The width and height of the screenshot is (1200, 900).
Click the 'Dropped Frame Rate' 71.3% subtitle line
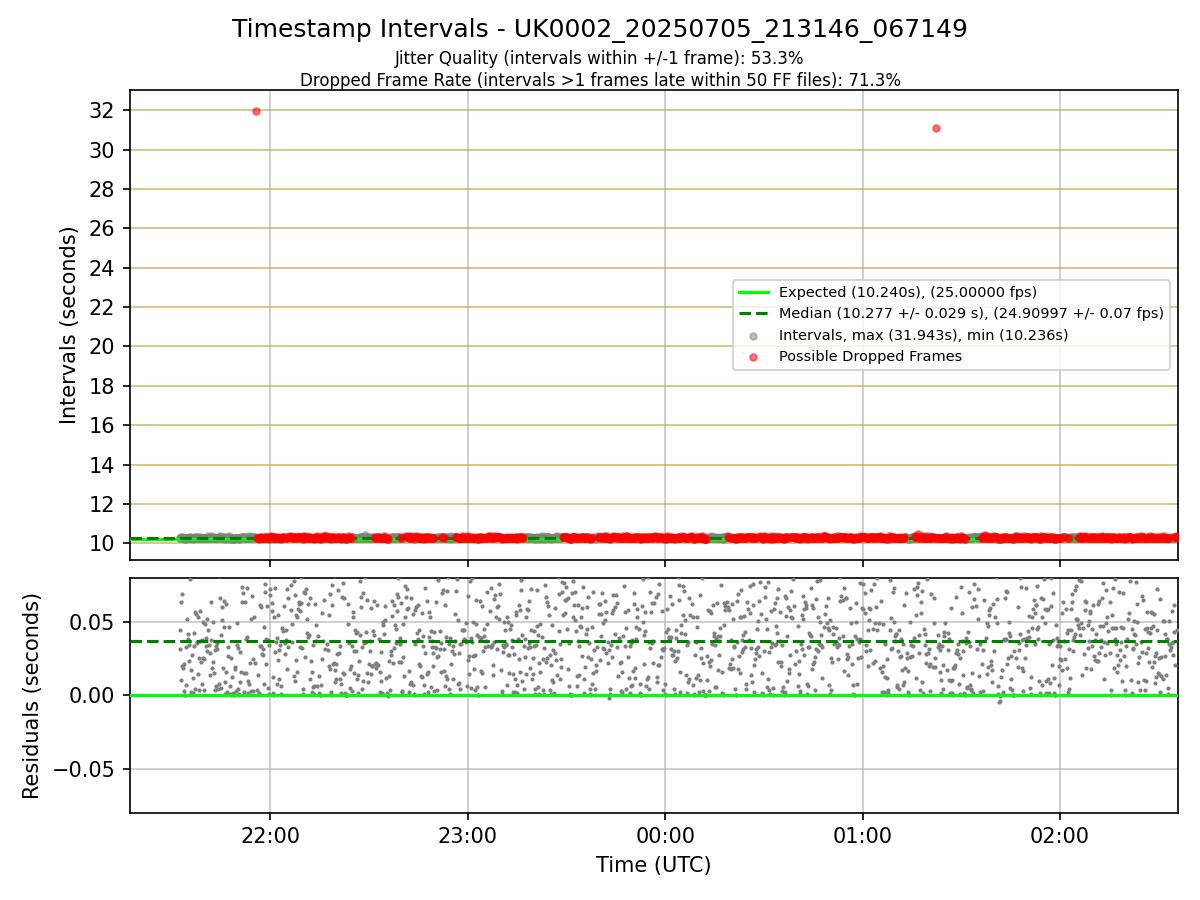[x=600, y=80]
